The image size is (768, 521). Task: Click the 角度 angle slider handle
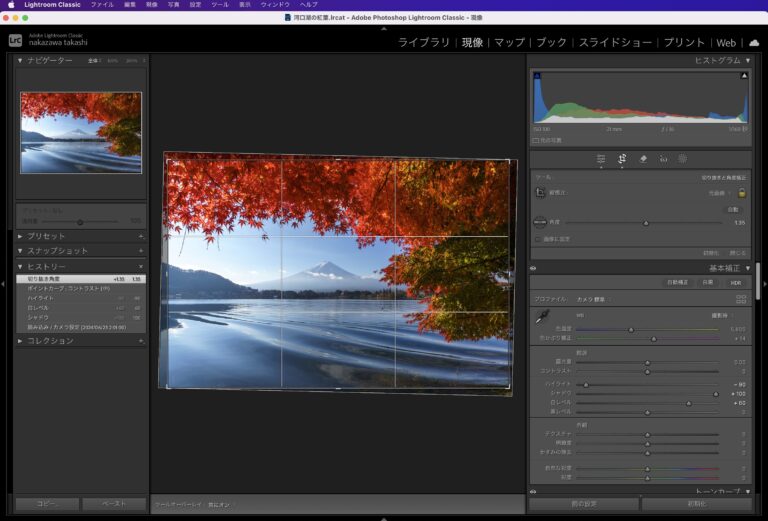(646, 223)
